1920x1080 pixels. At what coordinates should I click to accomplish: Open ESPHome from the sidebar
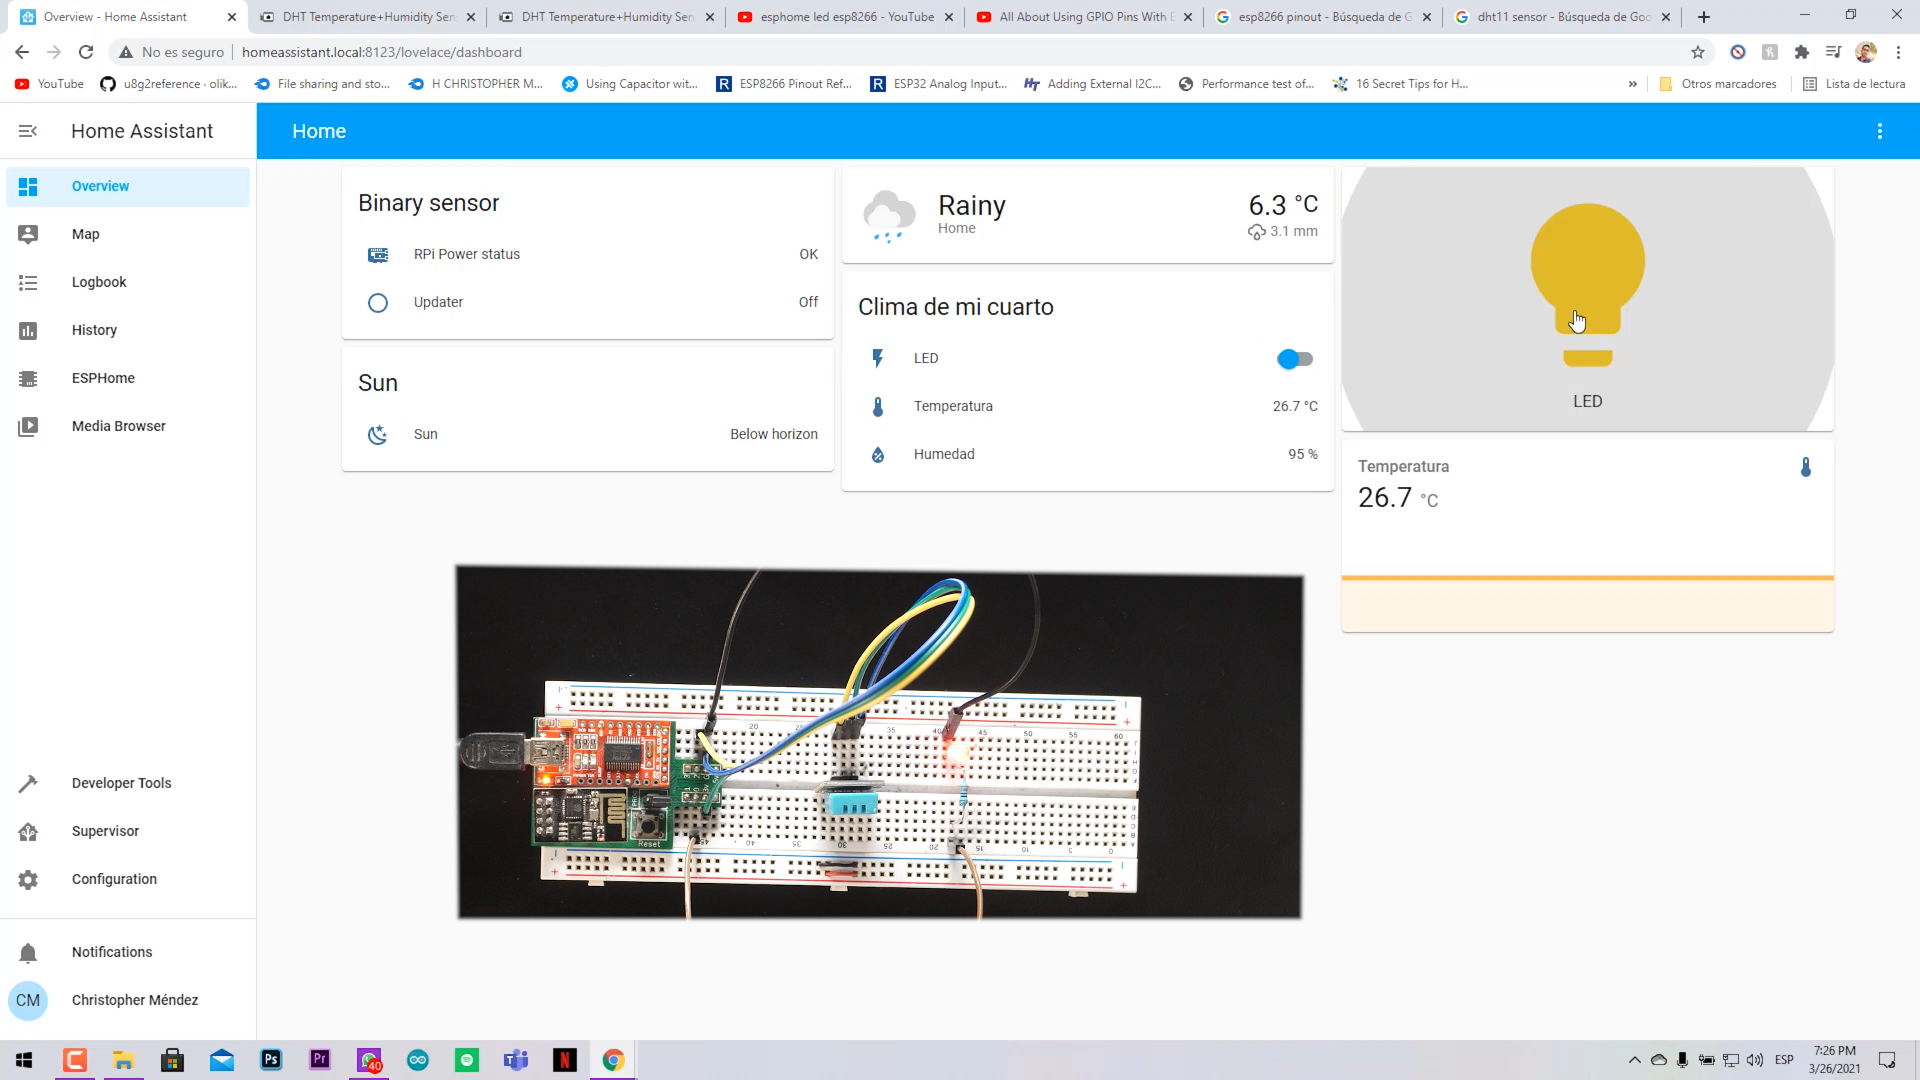(x=103, y=378)
